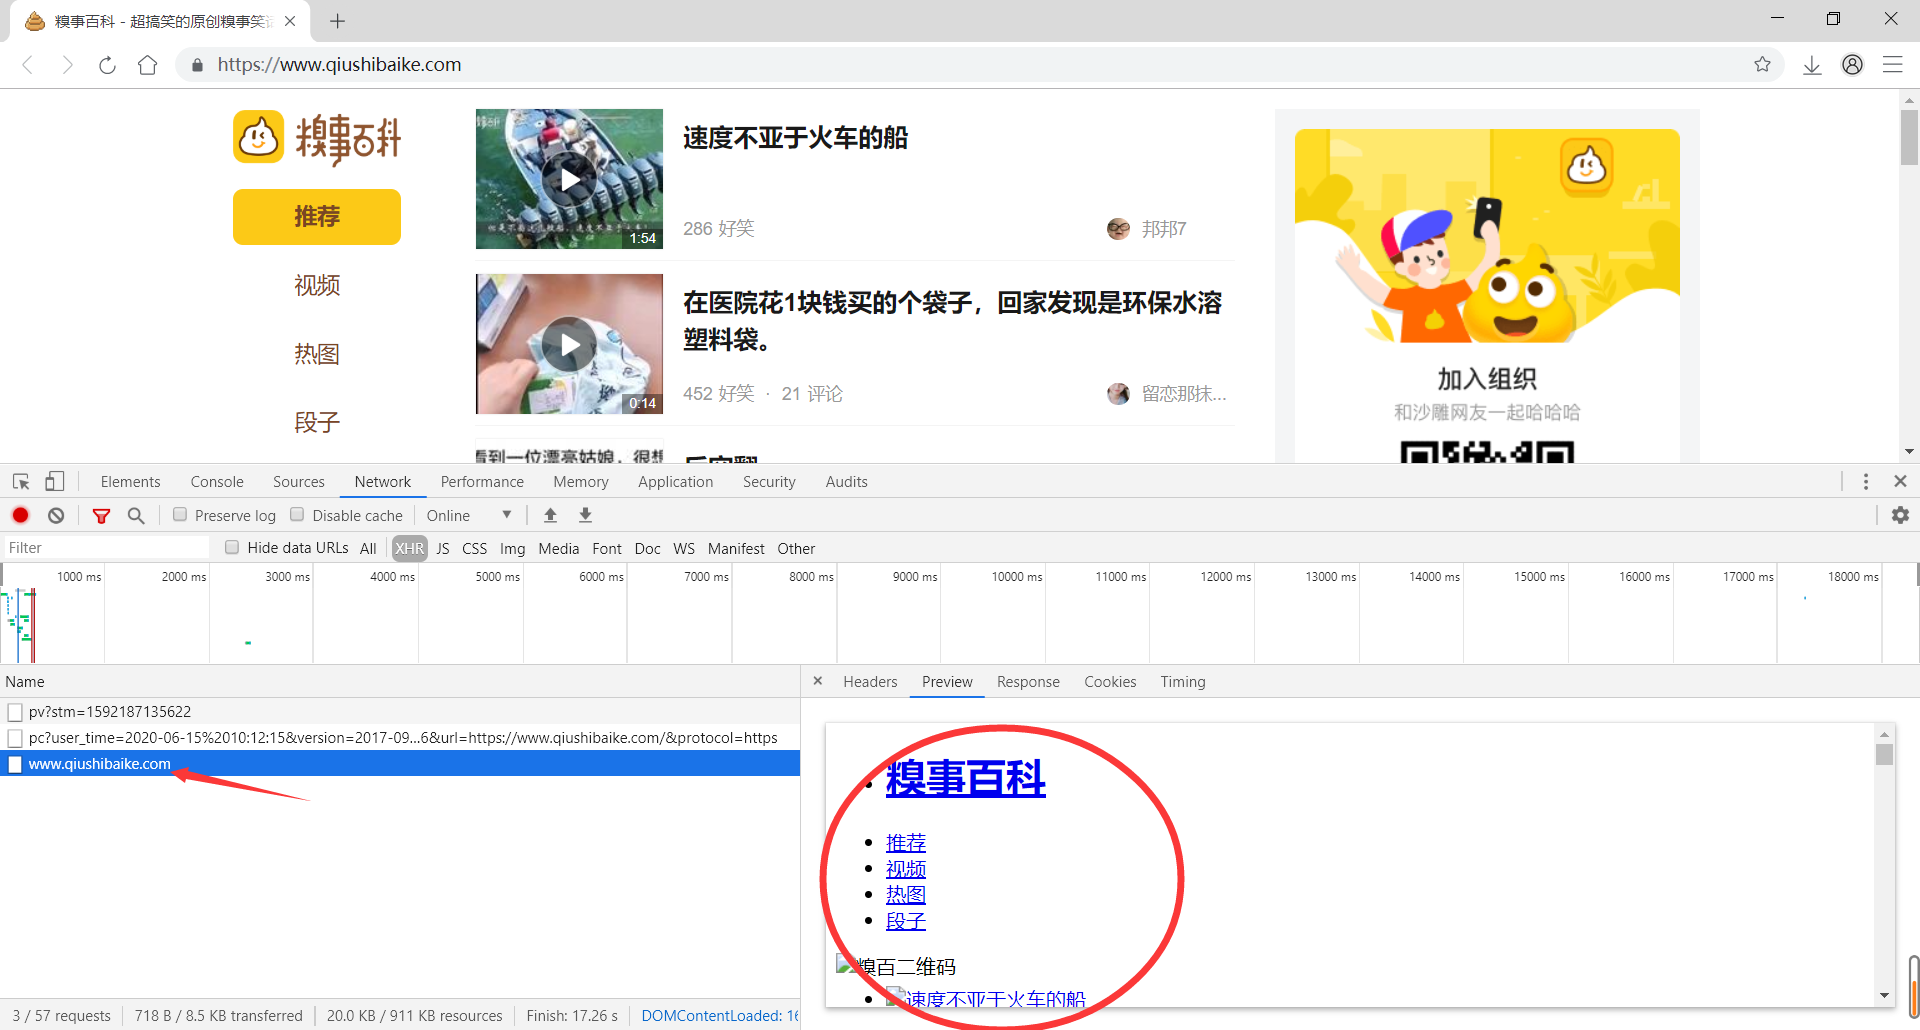Viewport: 1920px width, 1030px height.
Task: Check the Hide data URLs checkbox
Action: pos(232,547)
